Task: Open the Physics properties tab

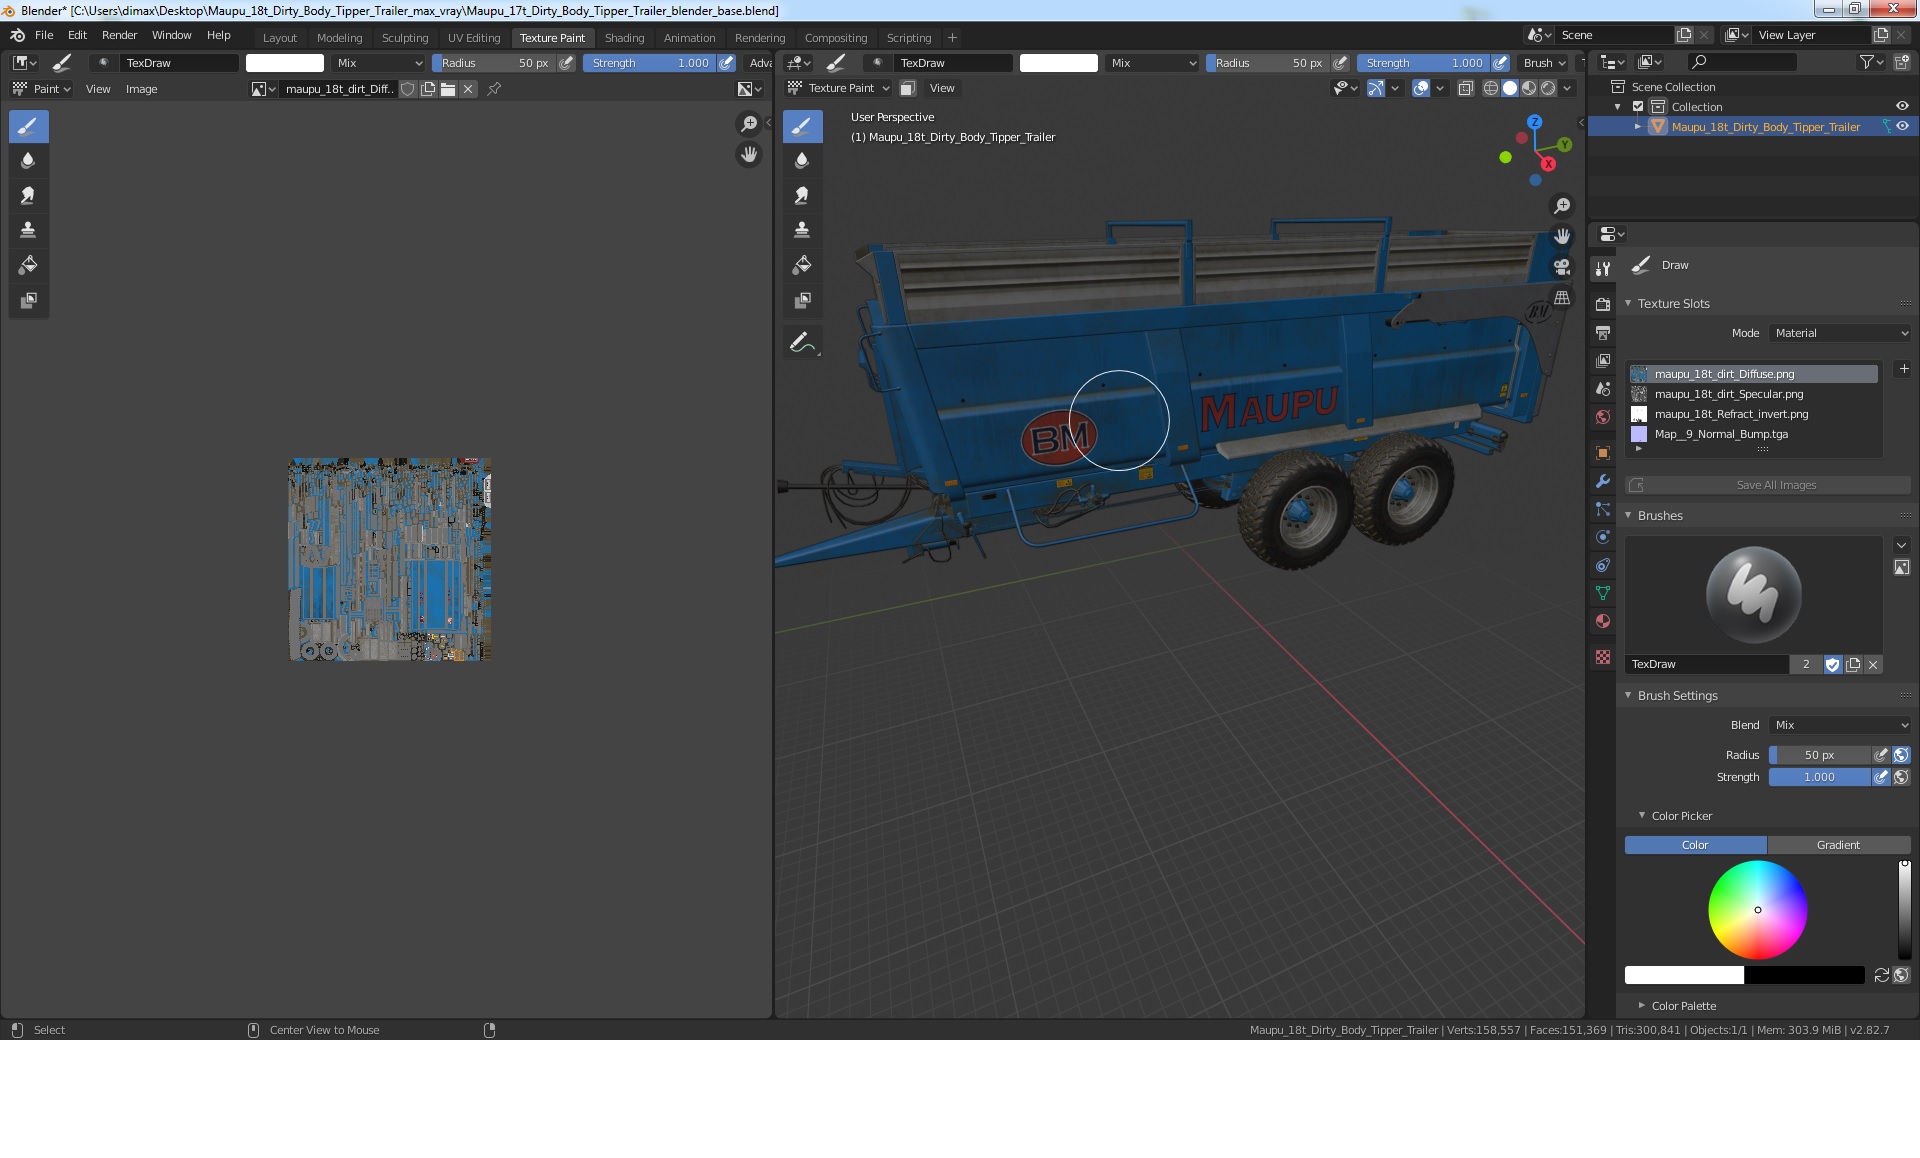Action: tap(1603, 537)
